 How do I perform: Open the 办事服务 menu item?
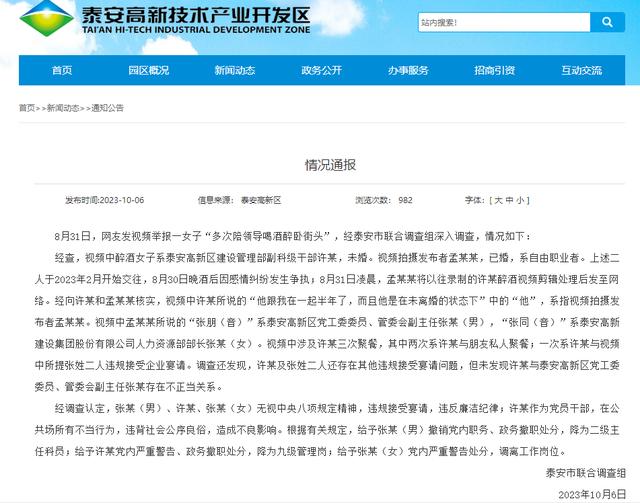408,70
